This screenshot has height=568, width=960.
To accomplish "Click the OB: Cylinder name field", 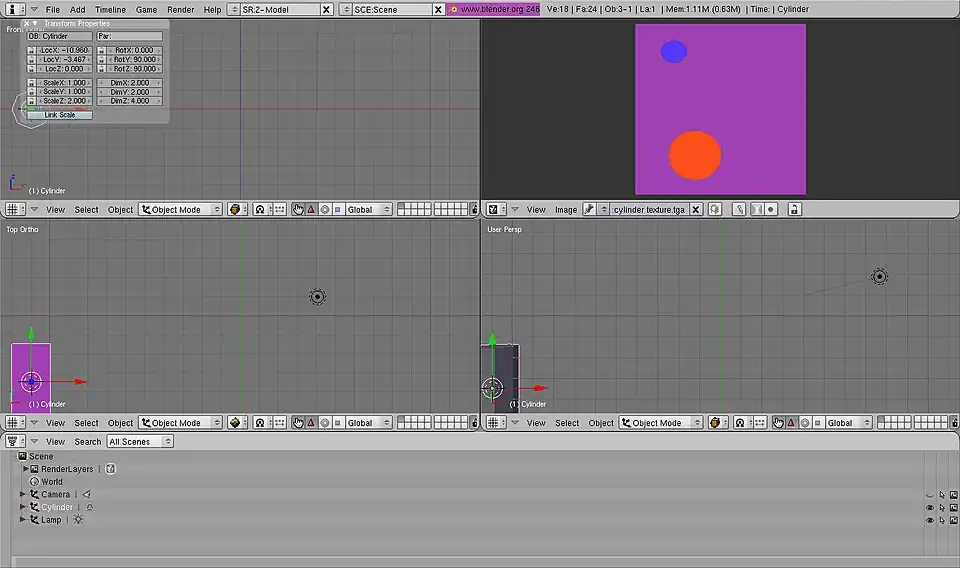I will tap(59, 36).
